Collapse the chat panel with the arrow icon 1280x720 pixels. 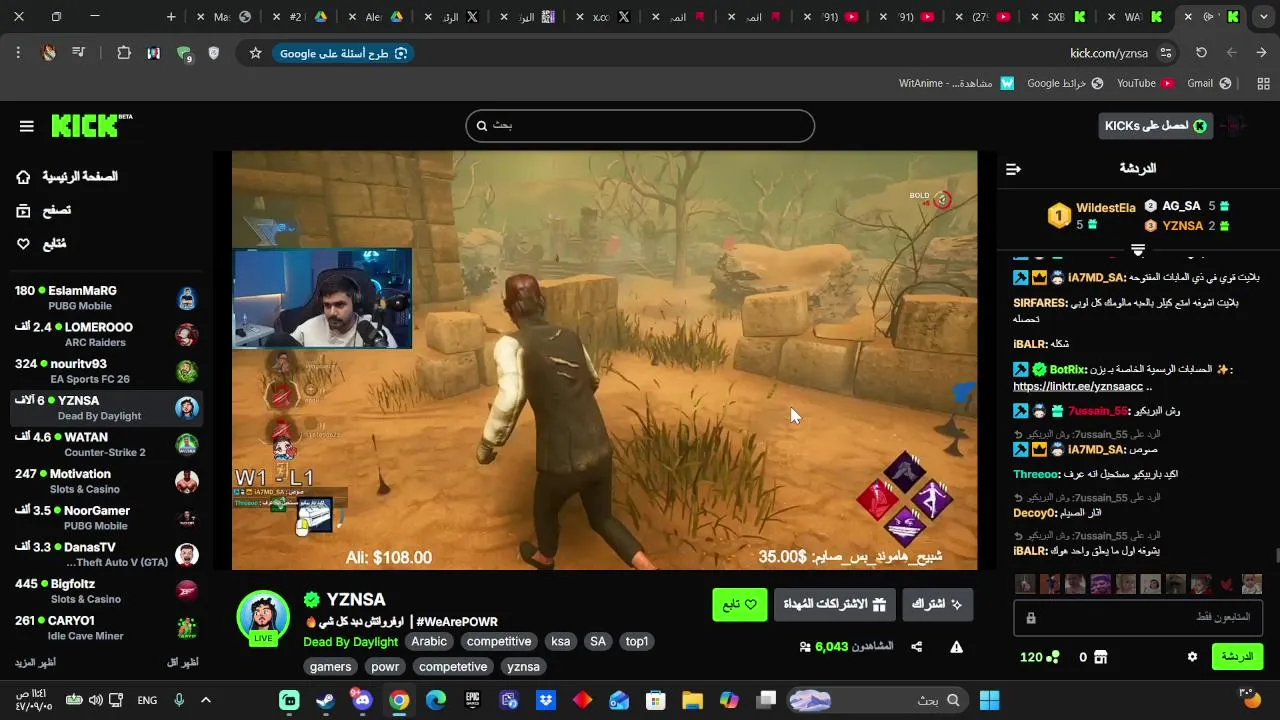(1013, 169)
